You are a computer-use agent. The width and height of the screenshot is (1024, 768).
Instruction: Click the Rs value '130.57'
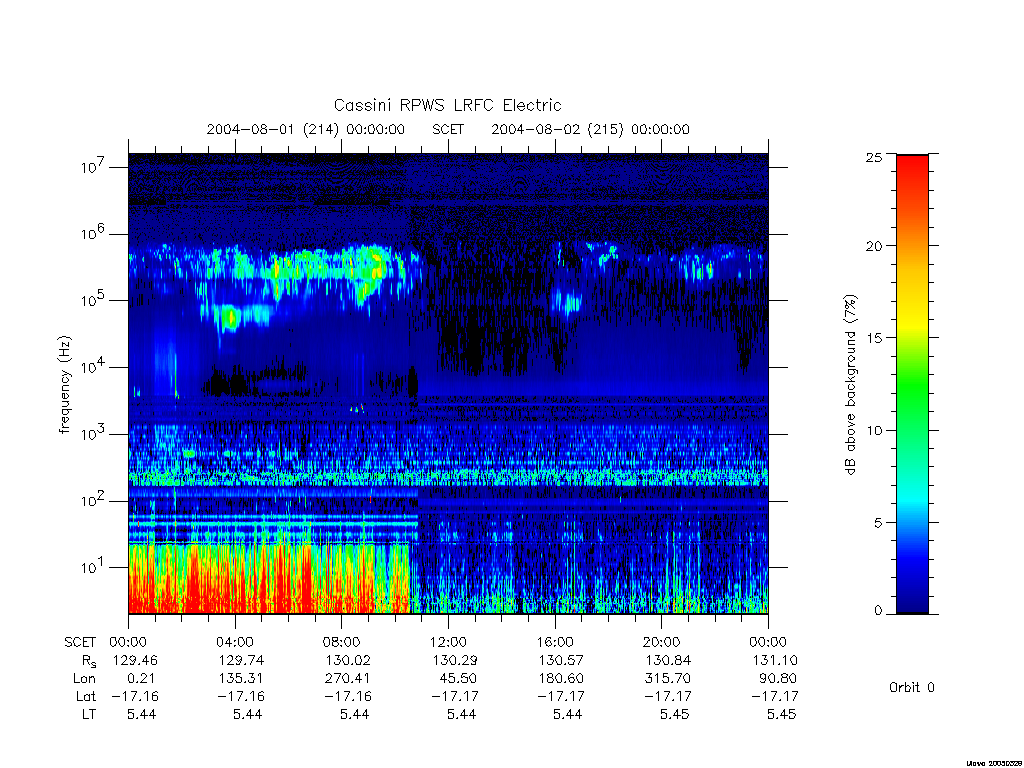click(561, 660)
